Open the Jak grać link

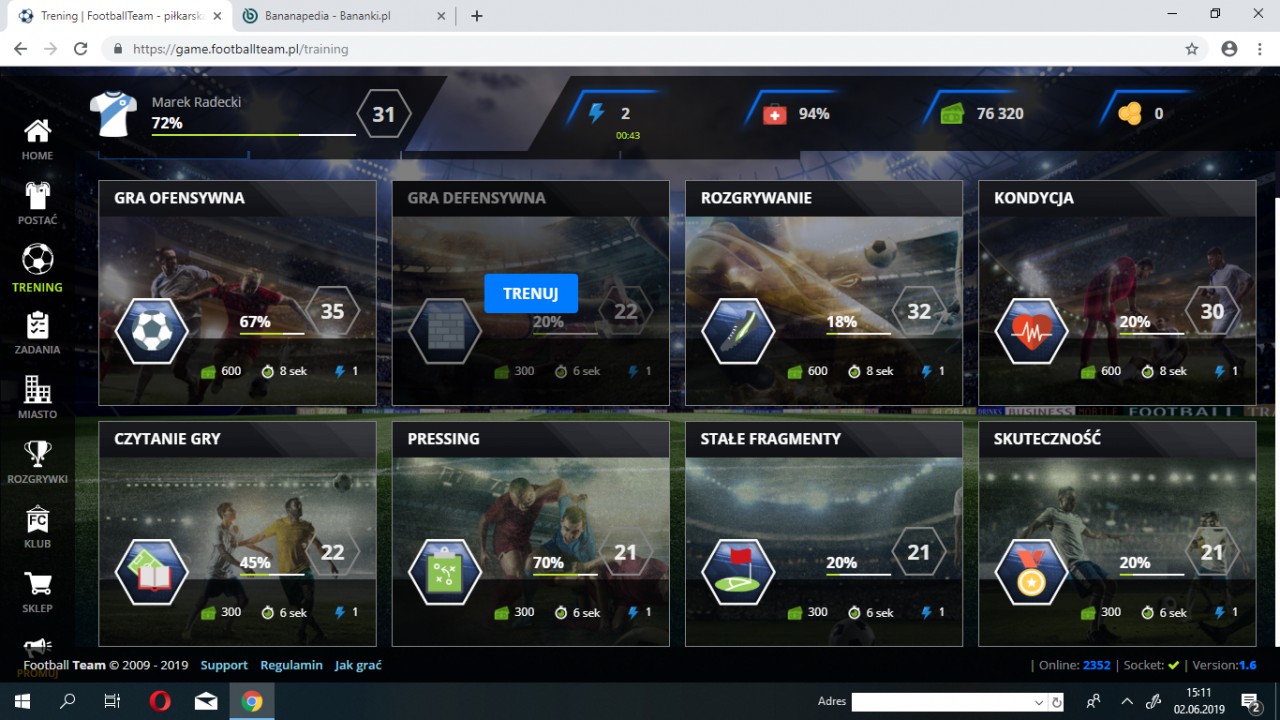(358, 665)
